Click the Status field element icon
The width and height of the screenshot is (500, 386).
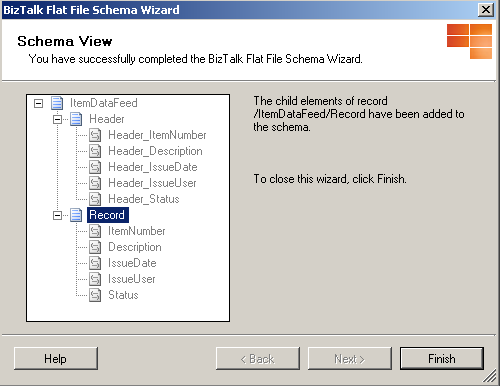pyautogui.click(x=95, y=295)
